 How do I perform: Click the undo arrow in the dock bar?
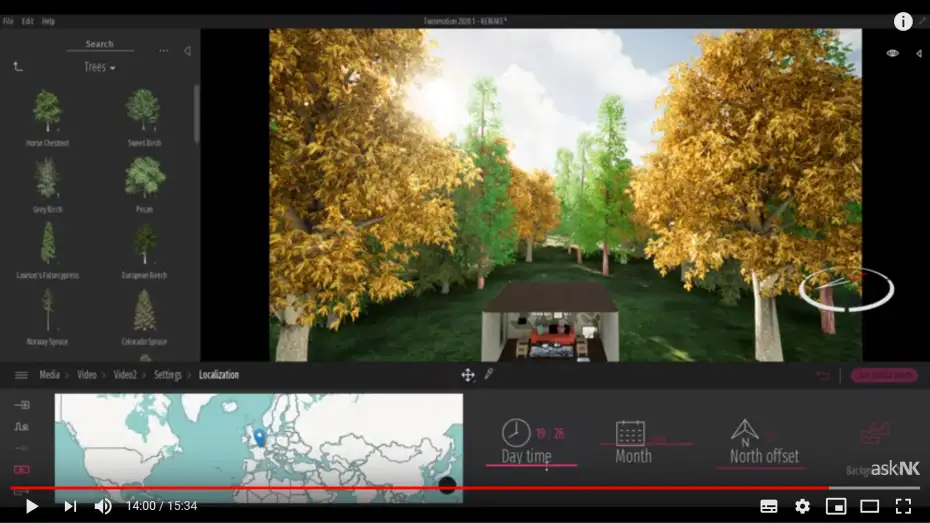pos(823,375)
